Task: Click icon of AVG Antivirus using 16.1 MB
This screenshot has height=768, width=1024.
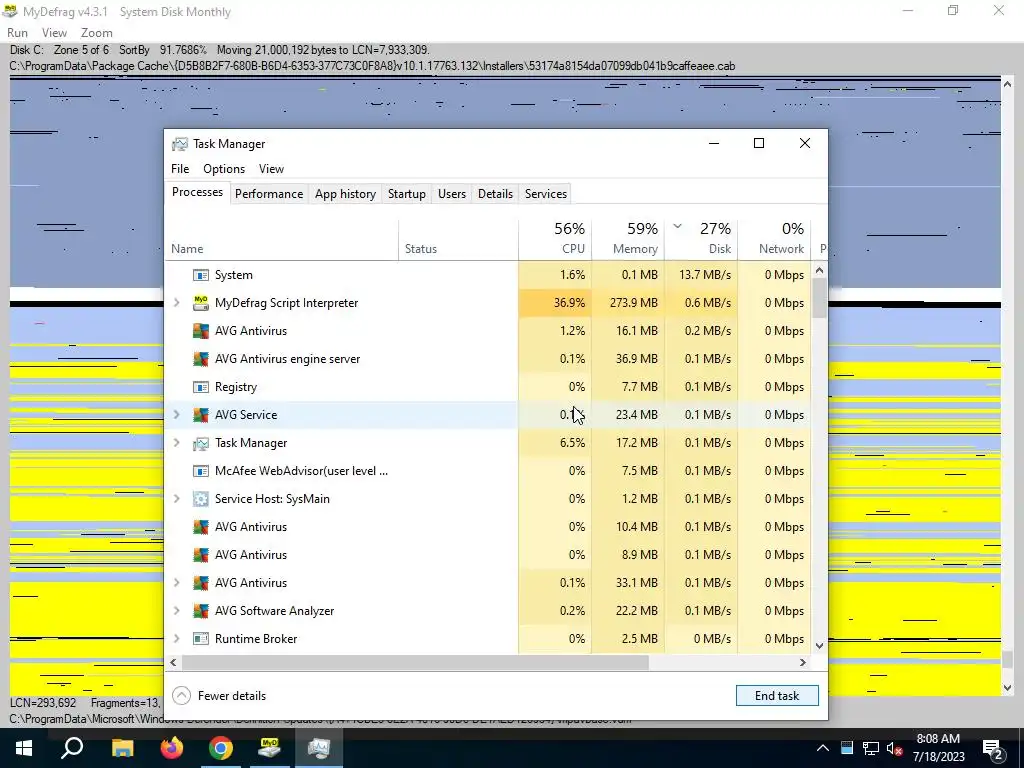Action: pos(200,330)
